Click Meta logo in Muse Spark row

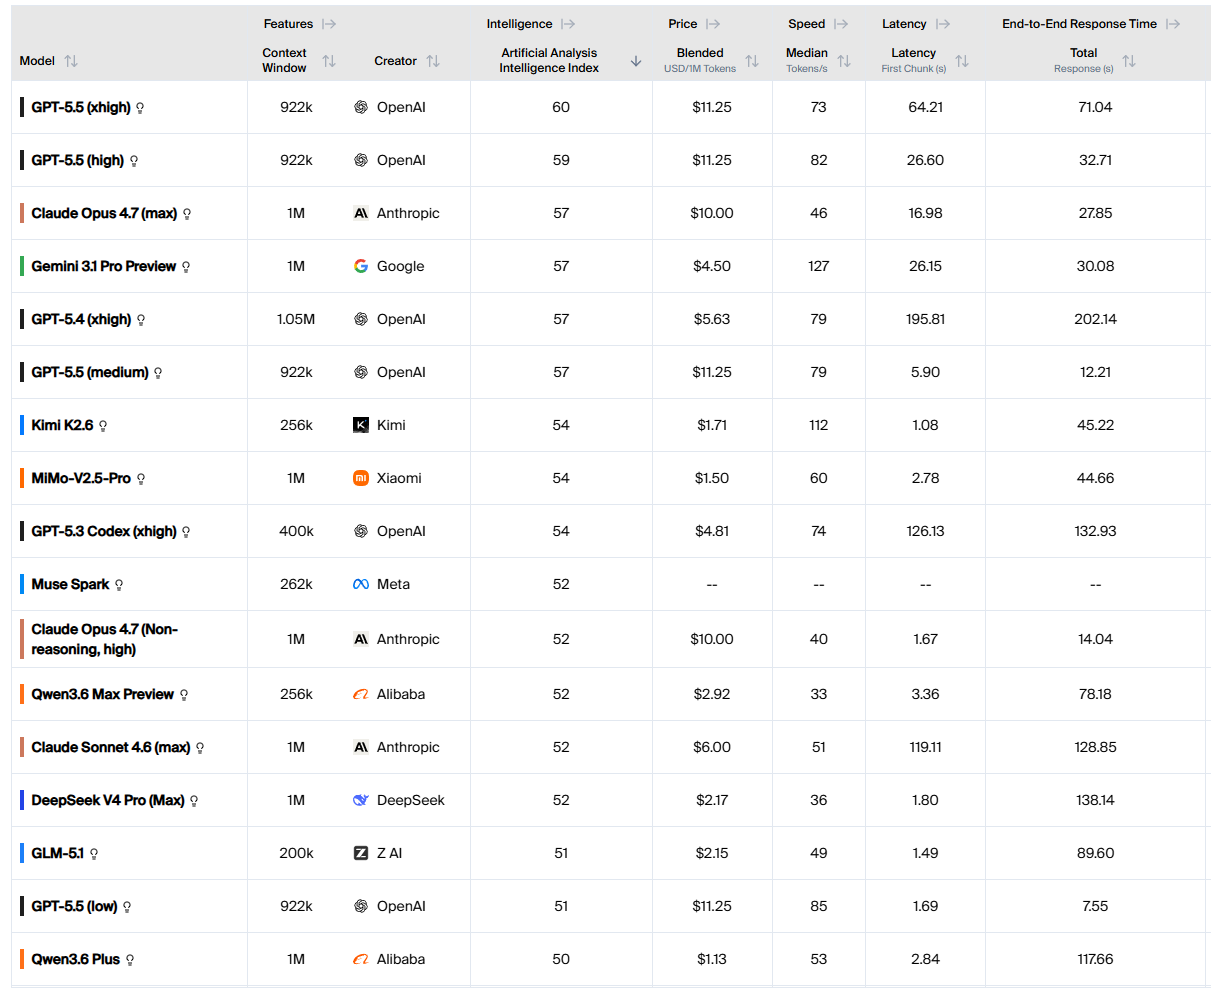tap(361, 584)
